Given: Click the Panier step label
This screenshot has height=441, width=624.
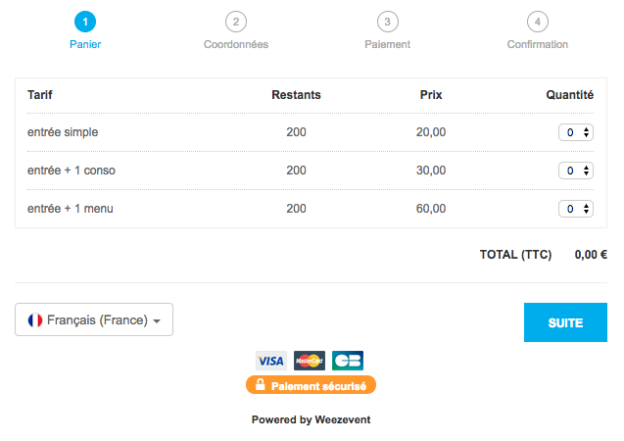Looking at the screenshot, I should click(85, 45).
